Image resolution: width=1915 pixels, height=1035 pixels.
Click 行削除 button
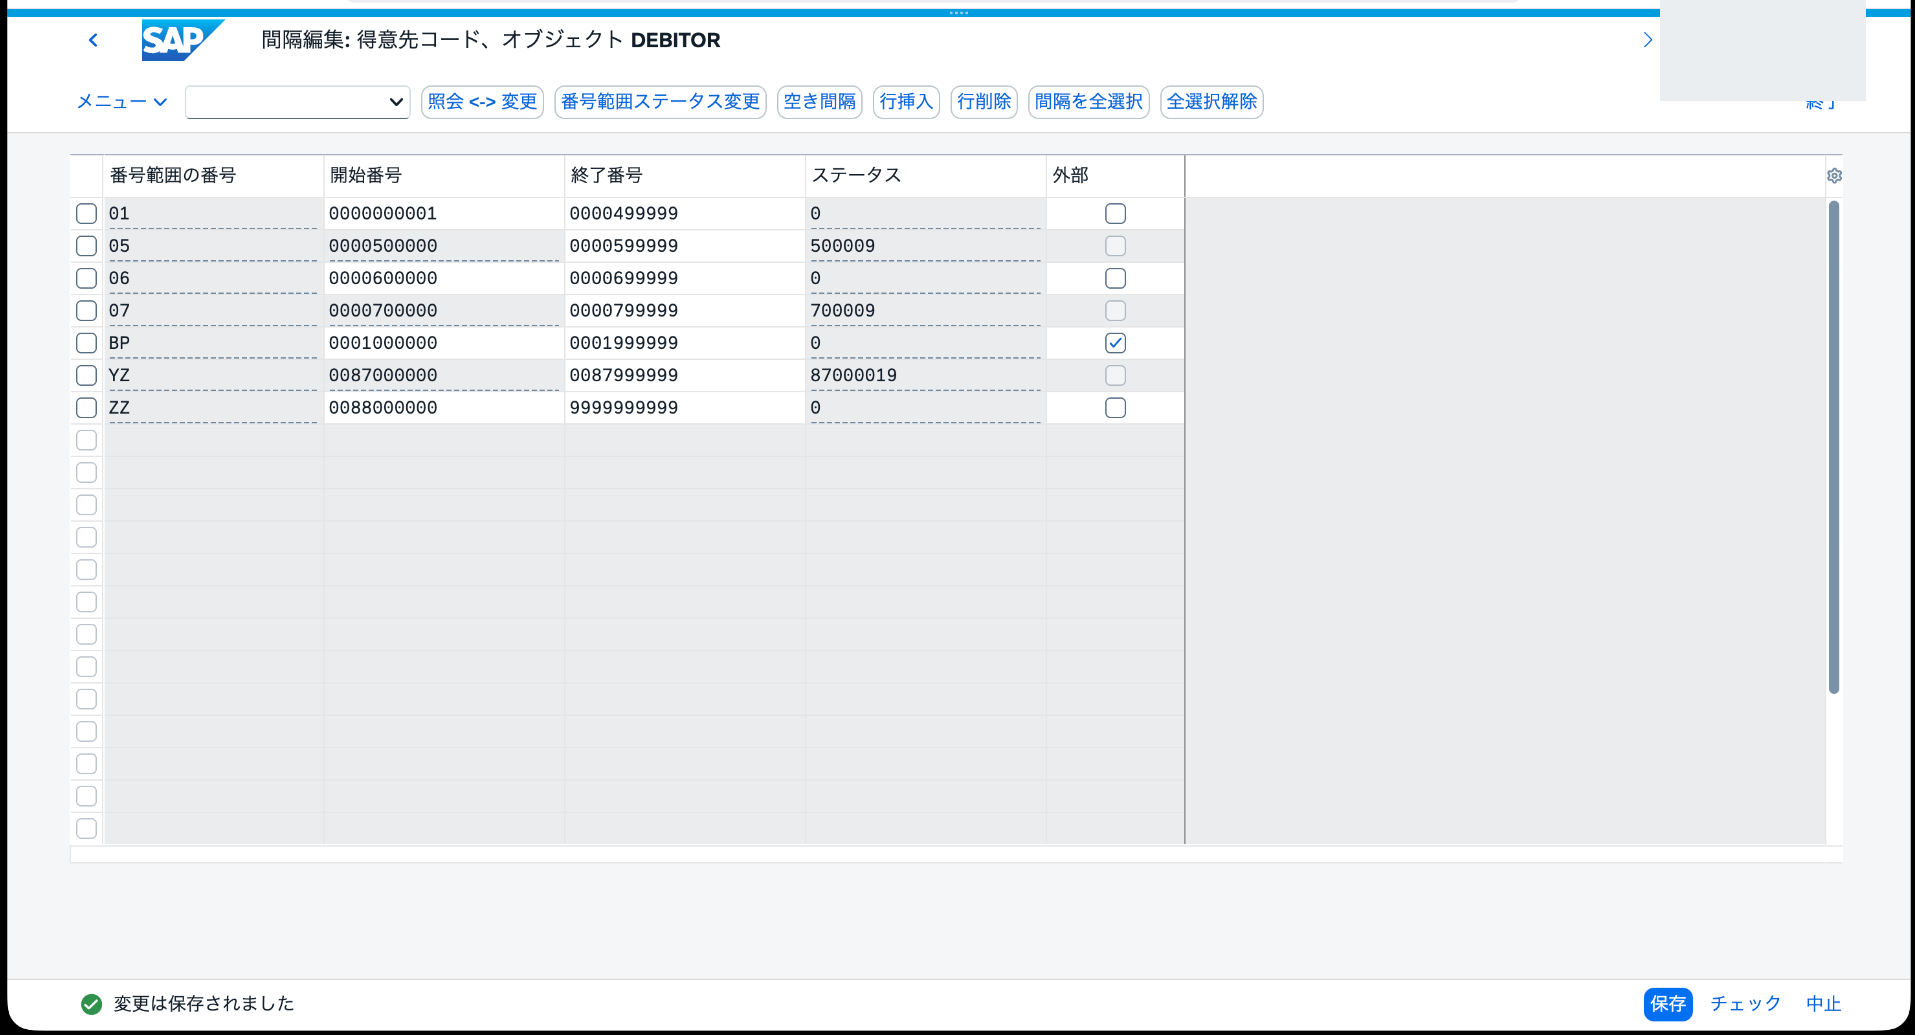[x=984, y=102]
